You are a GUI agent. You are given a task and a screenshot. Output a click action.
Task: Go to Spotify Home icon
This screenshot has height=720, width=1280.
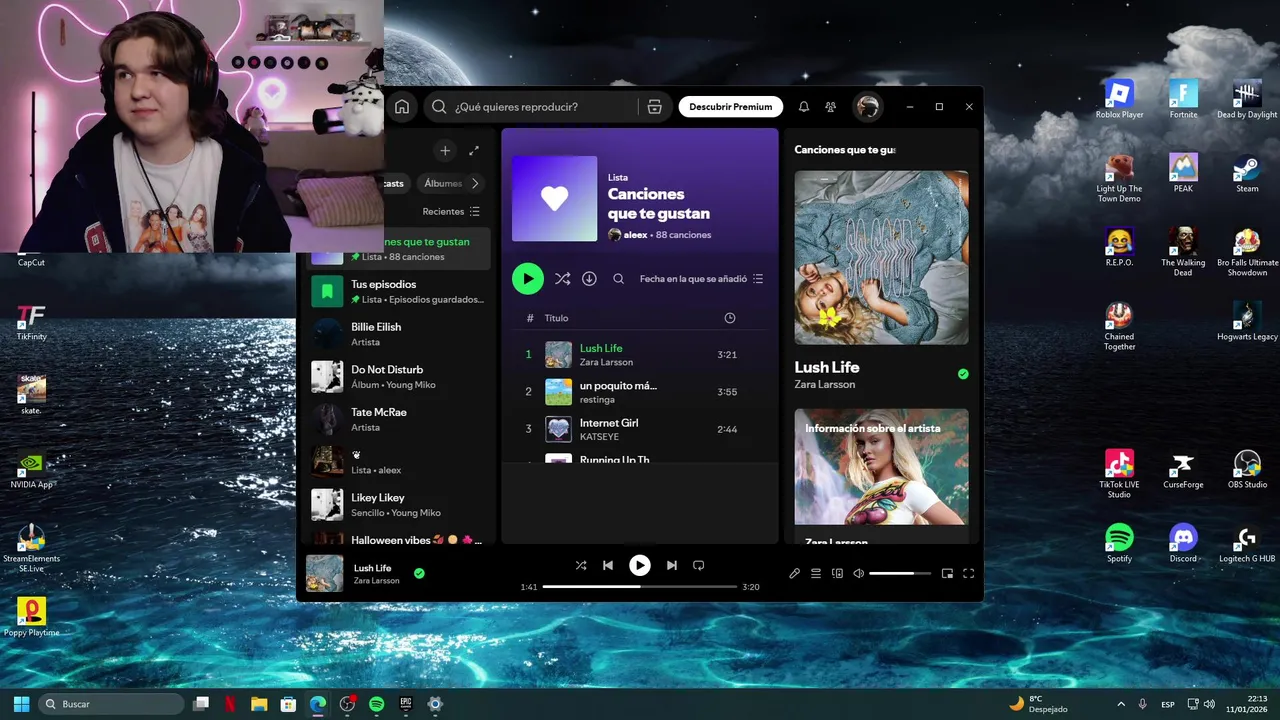pyautogui.click(x=402, y=107)
